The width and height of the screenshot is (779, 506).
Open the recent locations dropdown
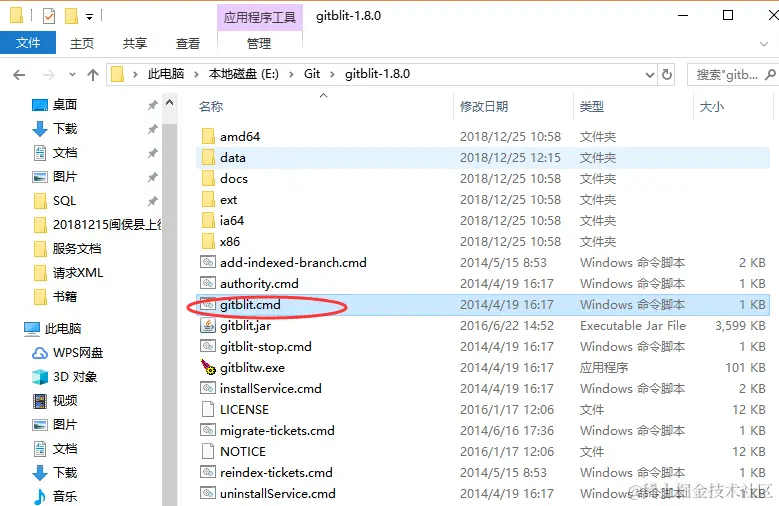click(73, 75)
